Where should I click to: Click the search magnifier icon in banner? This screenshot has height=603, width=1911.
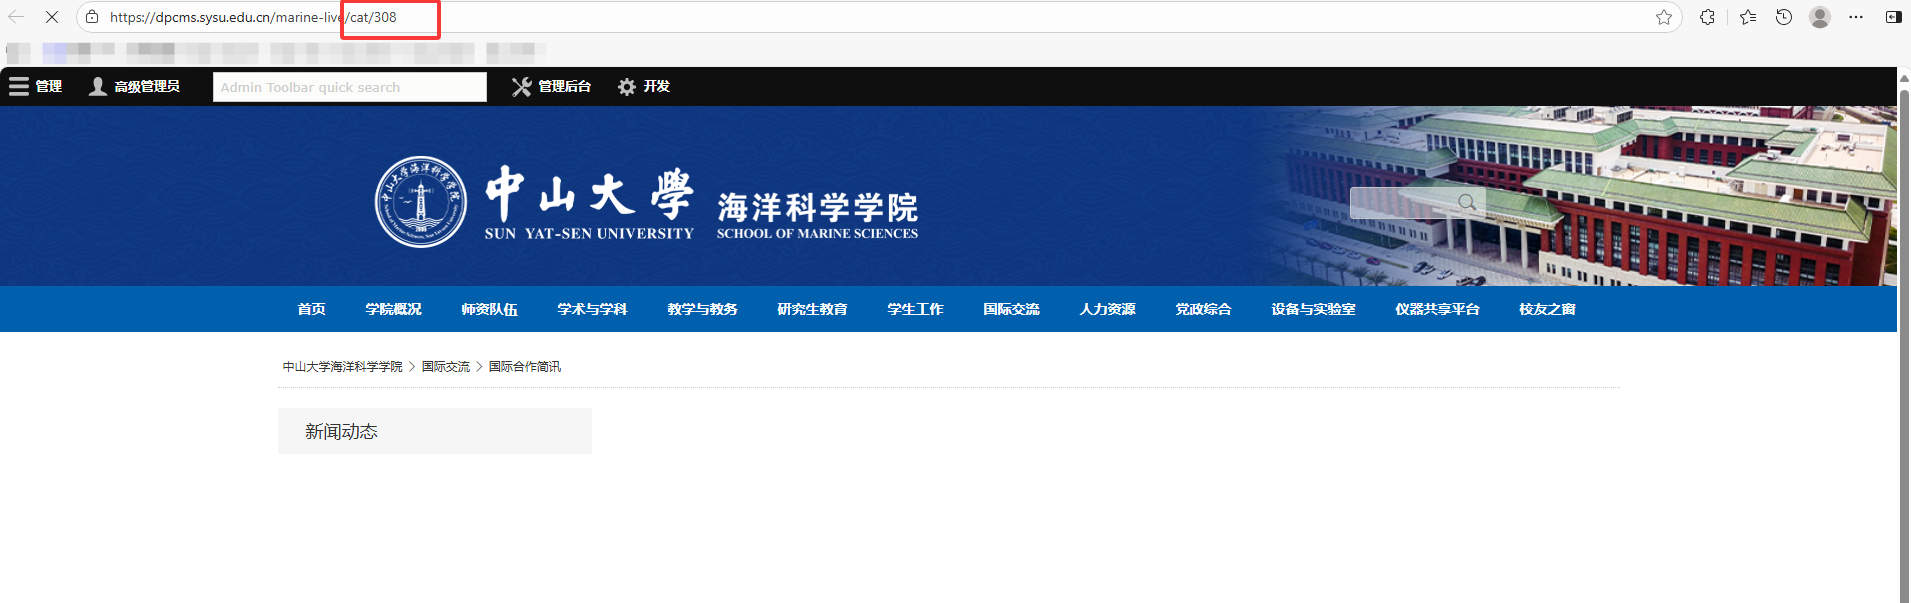click(1466, 202)
